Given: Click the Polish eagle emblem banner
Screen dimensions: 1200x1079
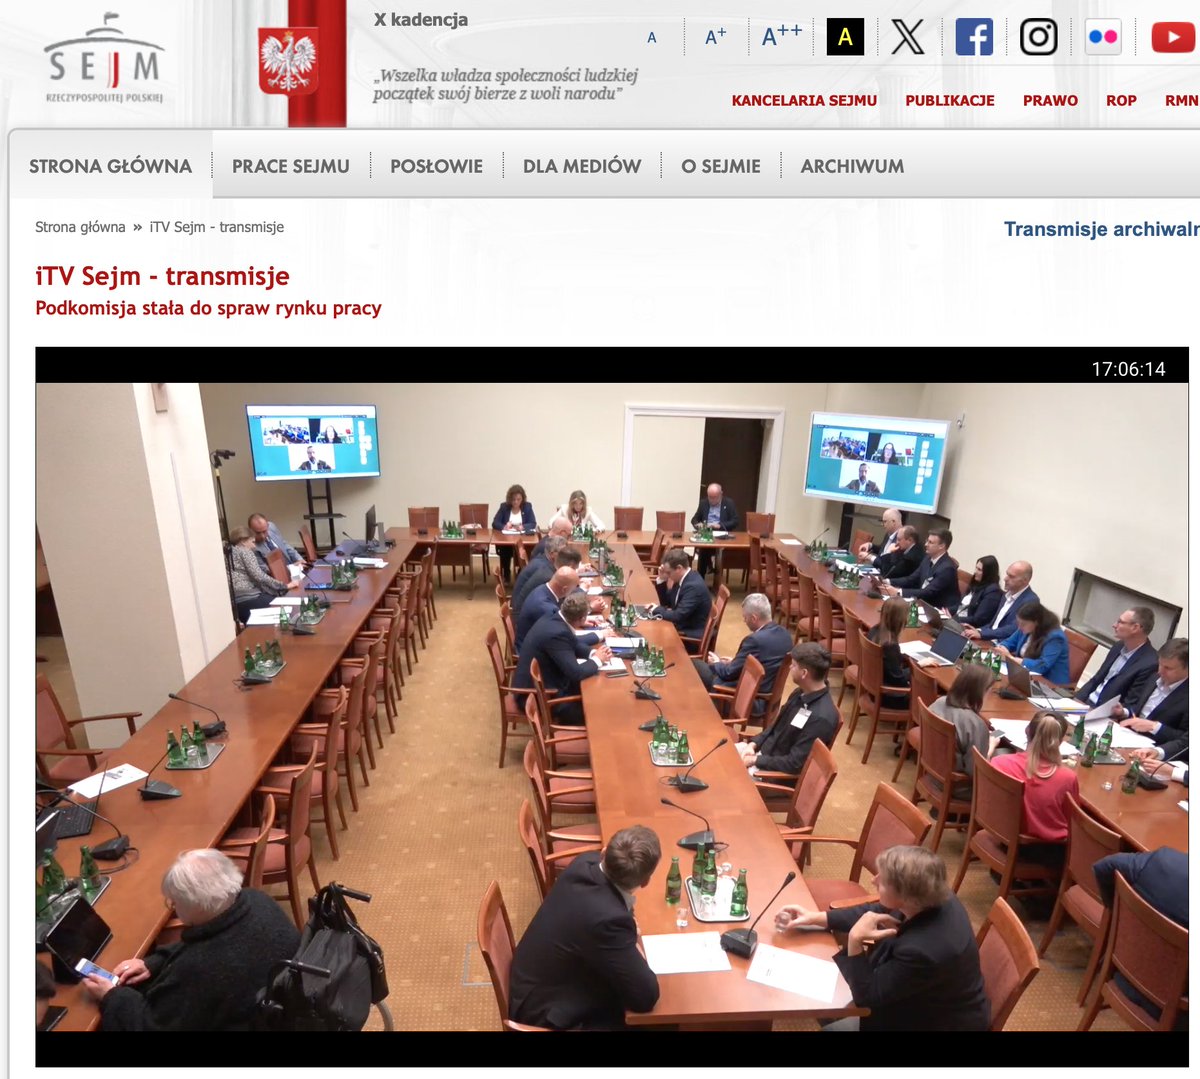Looking at the screenshot, I should tap(288, 62).
